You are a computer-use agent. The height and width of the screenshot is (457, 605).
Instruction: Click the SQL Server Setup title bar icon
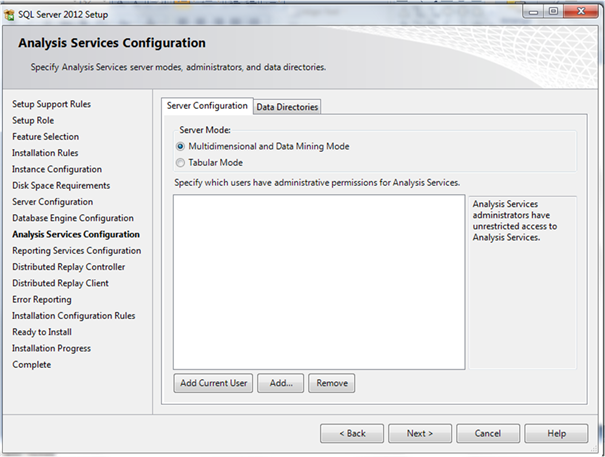9,15
